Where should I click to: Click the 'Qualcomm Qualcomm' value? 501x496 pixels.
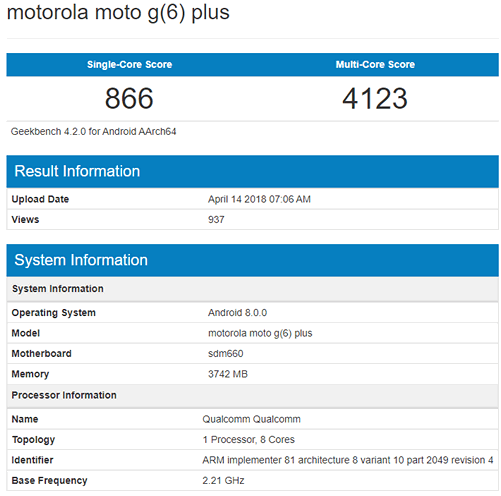251,419
